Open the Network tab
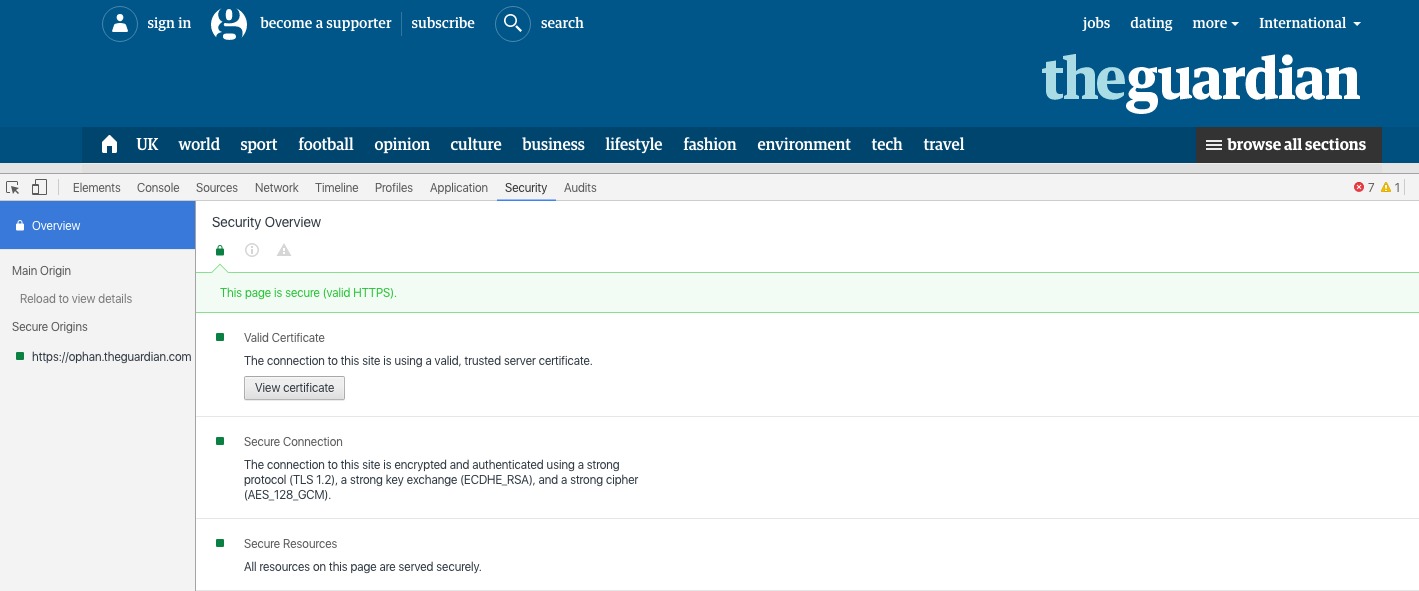Screen dimensions: 1419x591 coord(277,188)
